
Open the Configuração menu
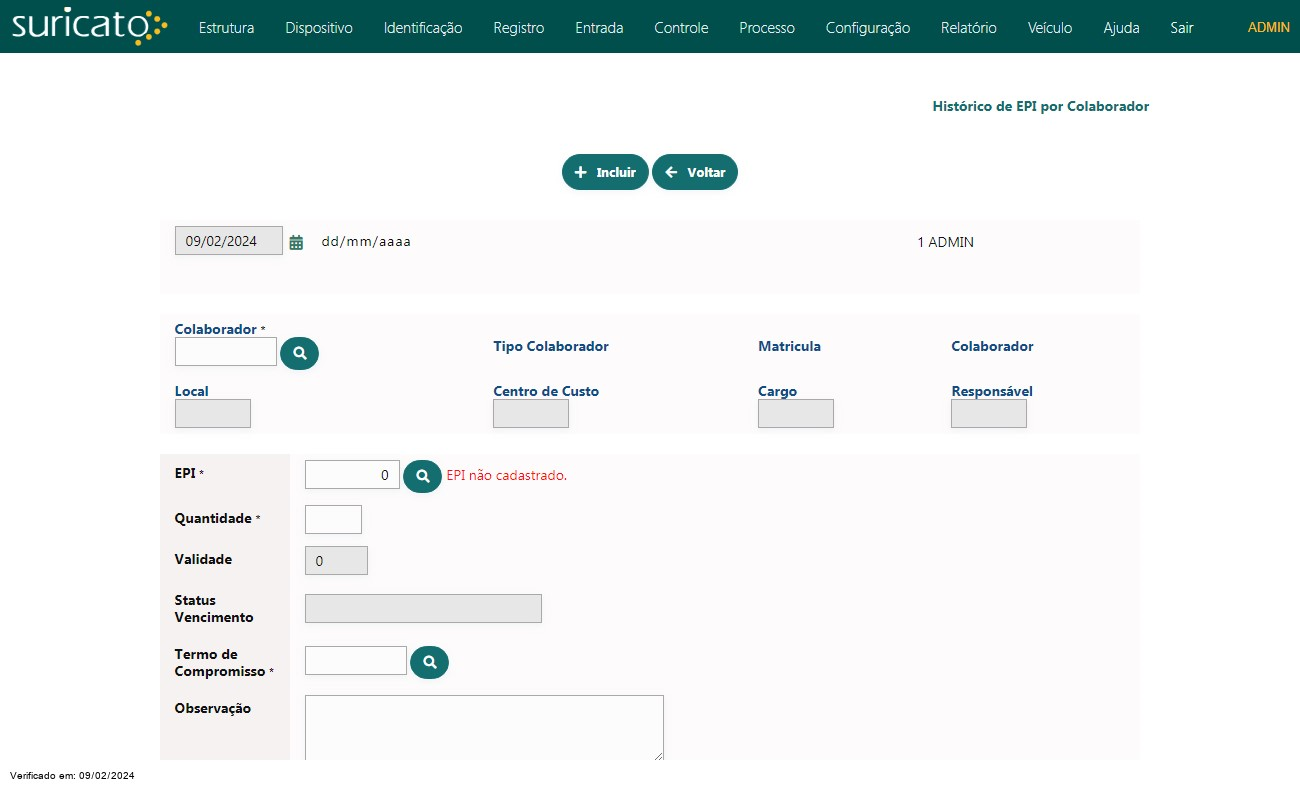point(868,28)
